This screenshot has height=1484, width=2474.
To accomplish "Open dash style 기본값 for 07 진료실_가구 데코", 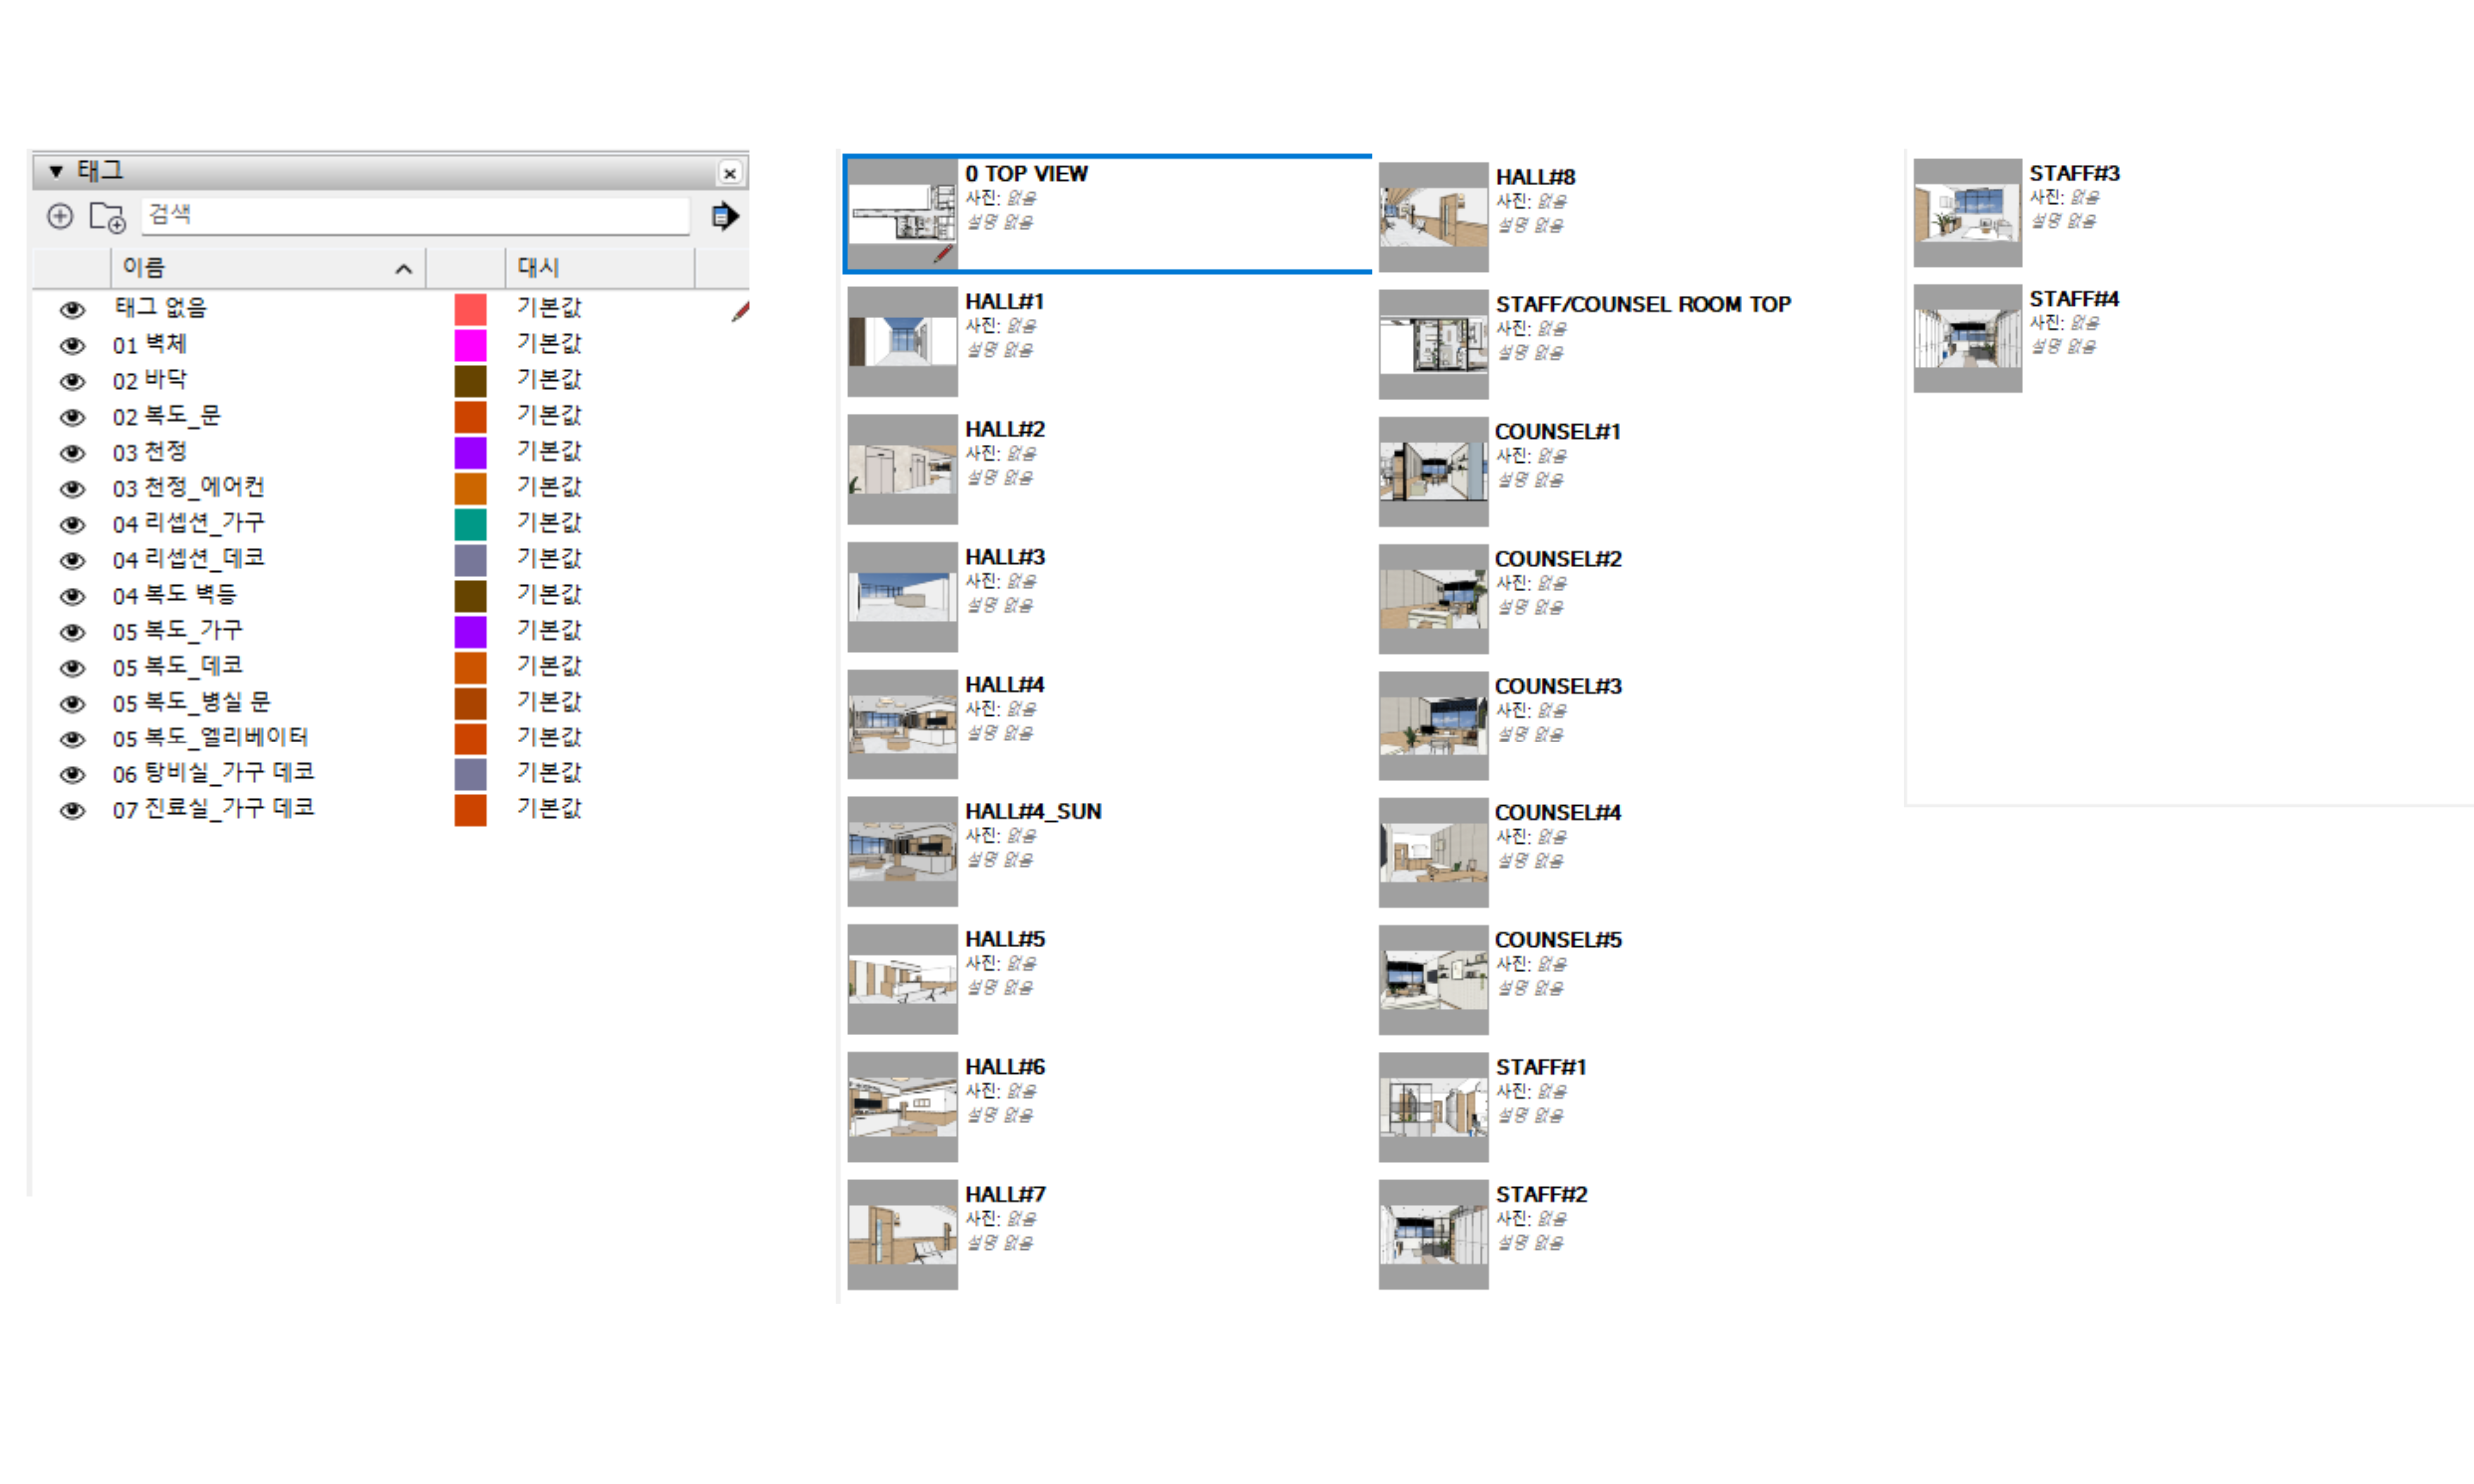I will (x=548, y=809).
